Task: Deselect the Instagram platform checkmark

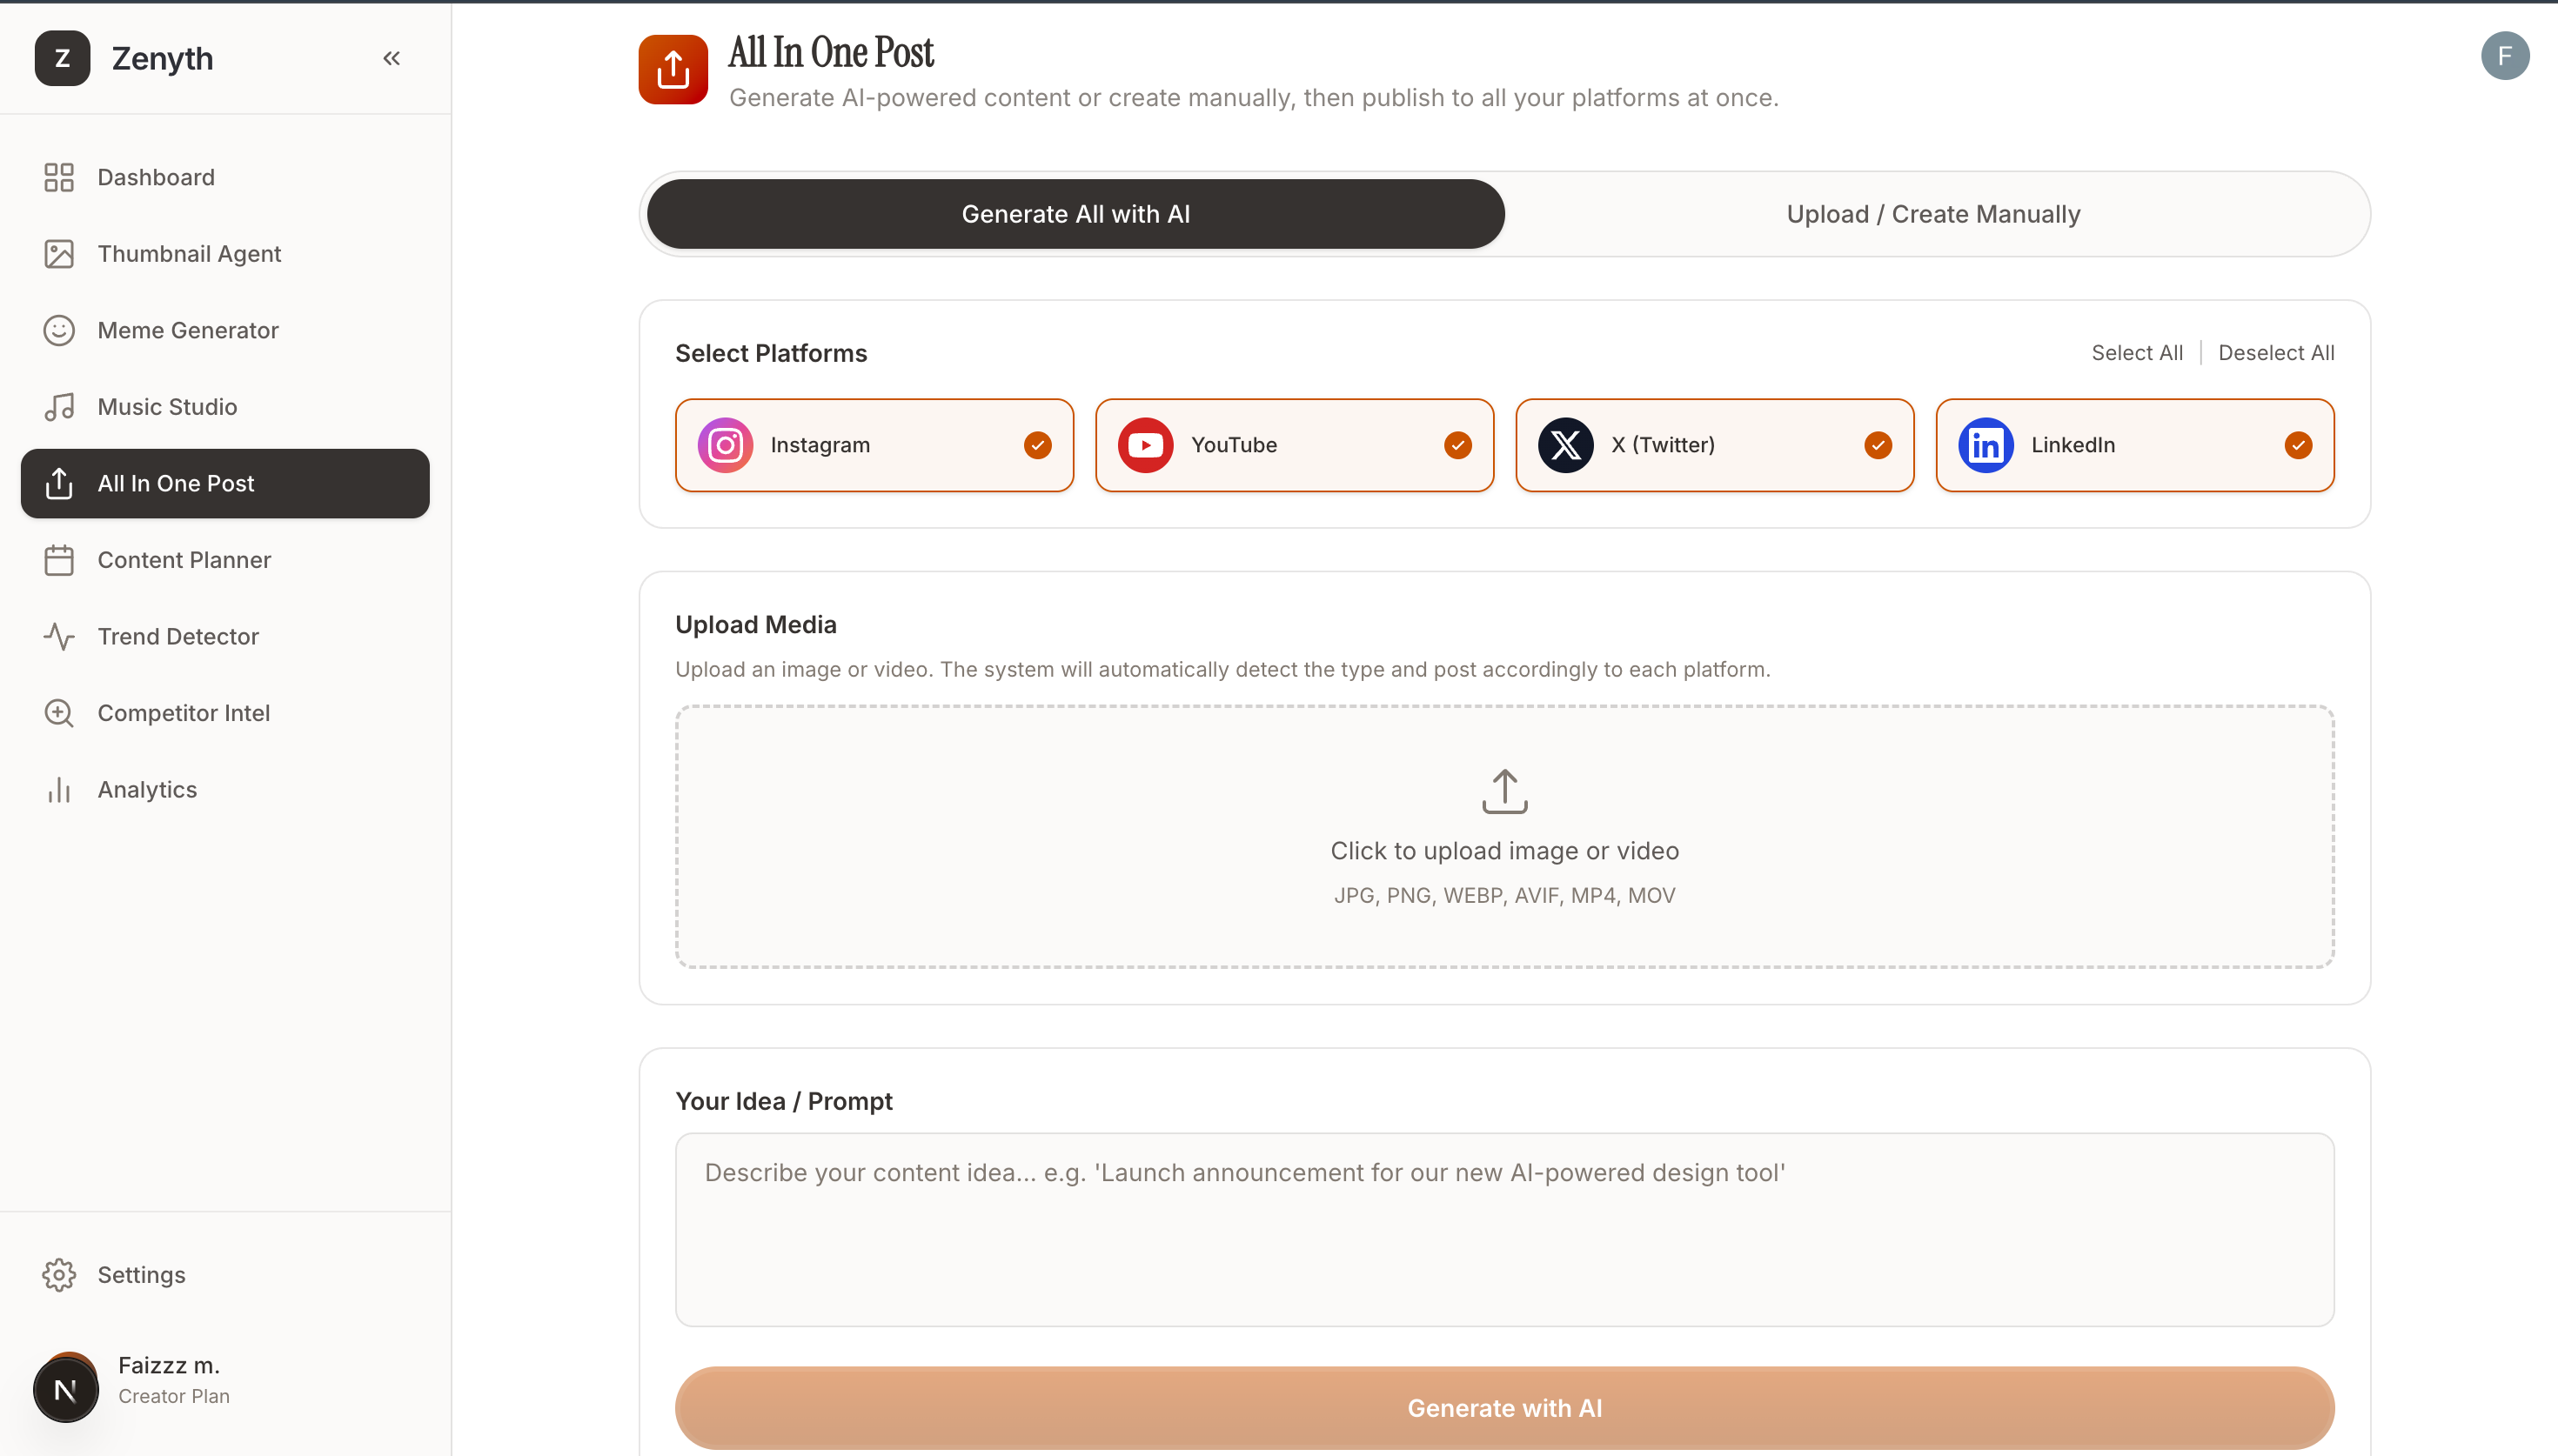Action: pyautogui.click(x=1037, y=446)
